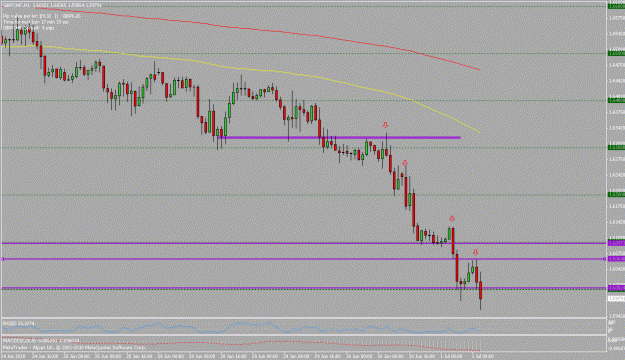Click the MetaTrader Alpari UK copyright text

(74, 347)
